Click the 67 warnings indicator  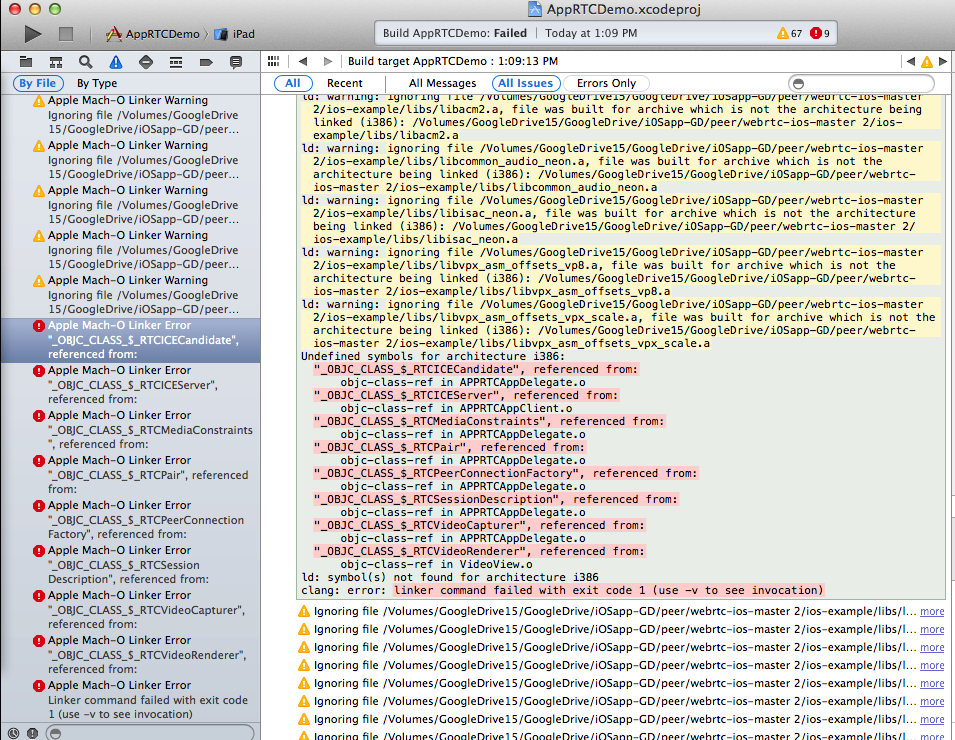(790, 33)
